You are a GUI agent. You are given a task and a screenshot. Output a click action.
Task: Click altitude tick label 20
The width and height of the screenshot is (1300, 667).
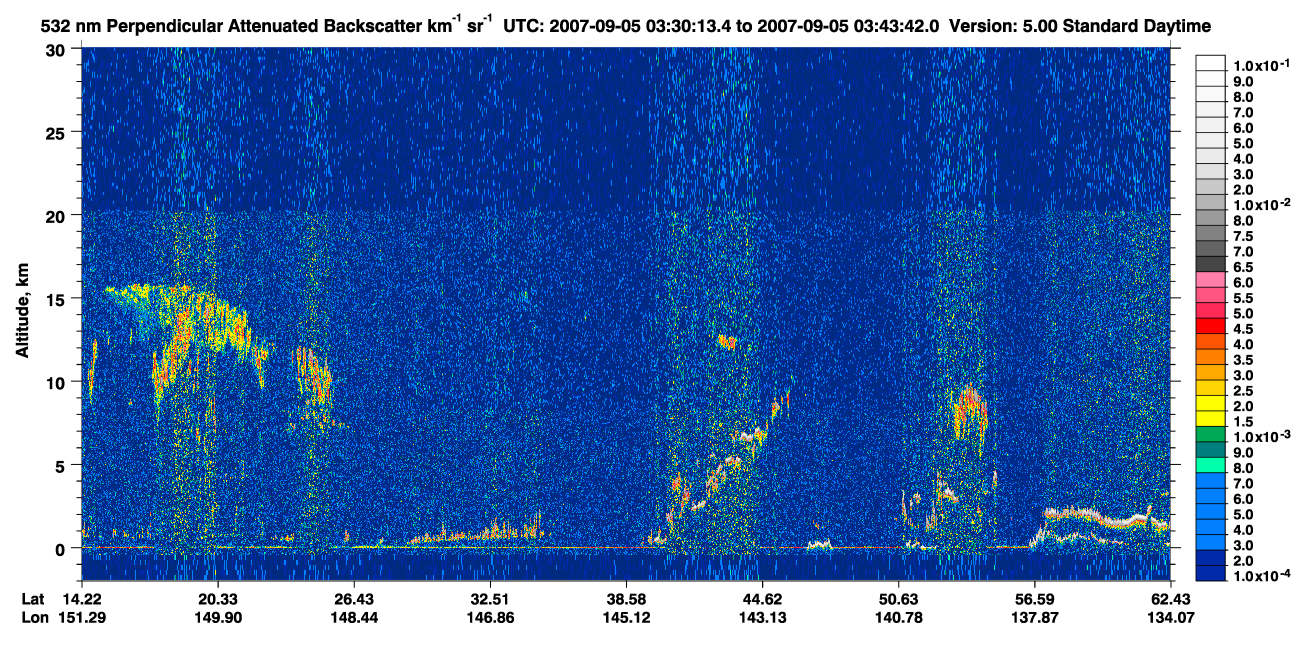[x=56, y=215]
